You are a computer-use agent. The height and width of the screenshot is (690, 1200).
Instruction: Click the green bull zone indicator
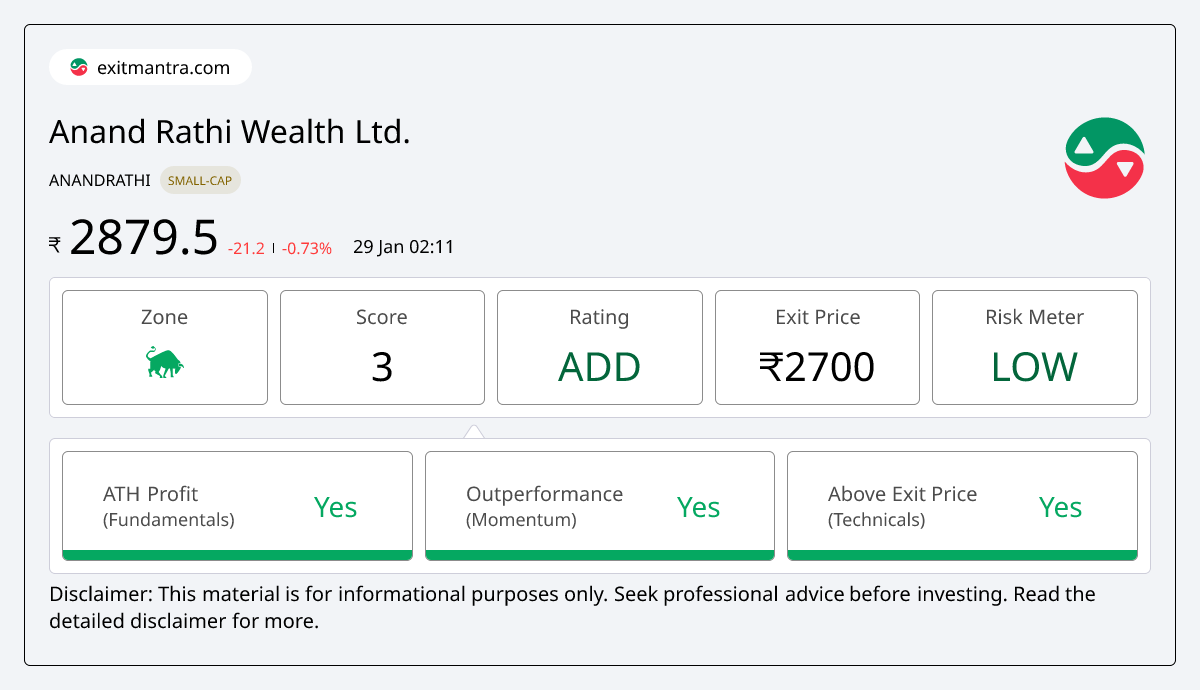click(x=164, y=364)
